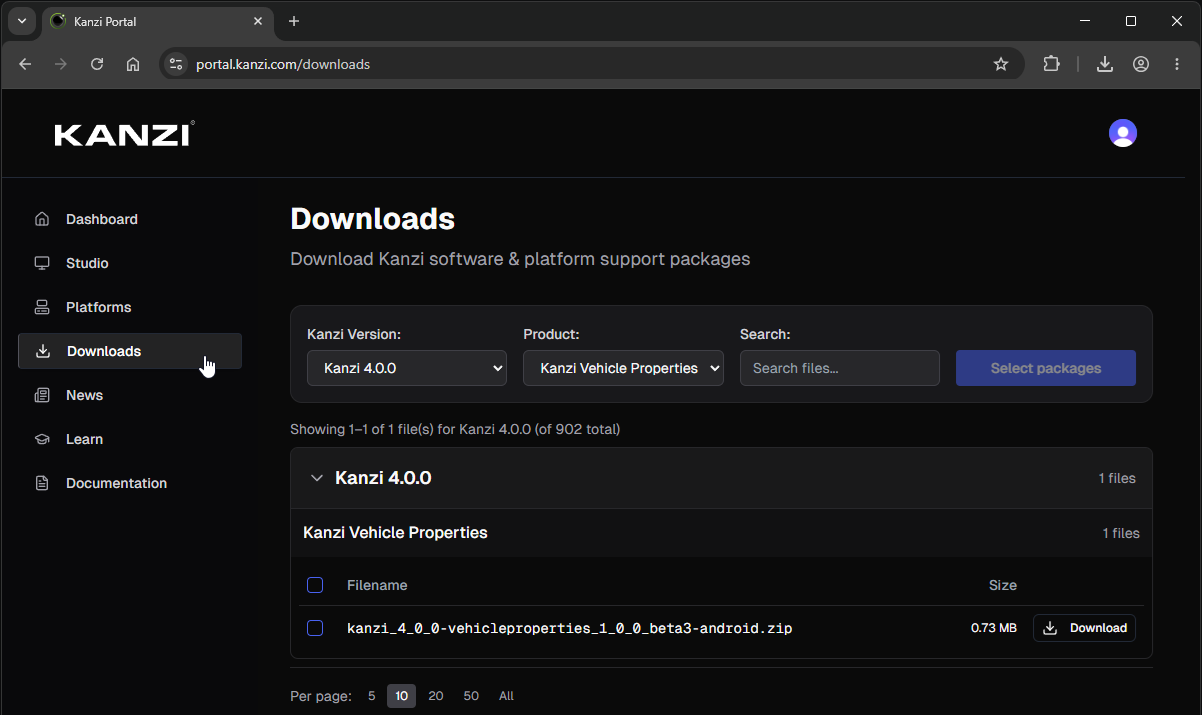The image size is (1202, 715).
Task: Click the Learn graduation cap icon
Action: point(42,439)
